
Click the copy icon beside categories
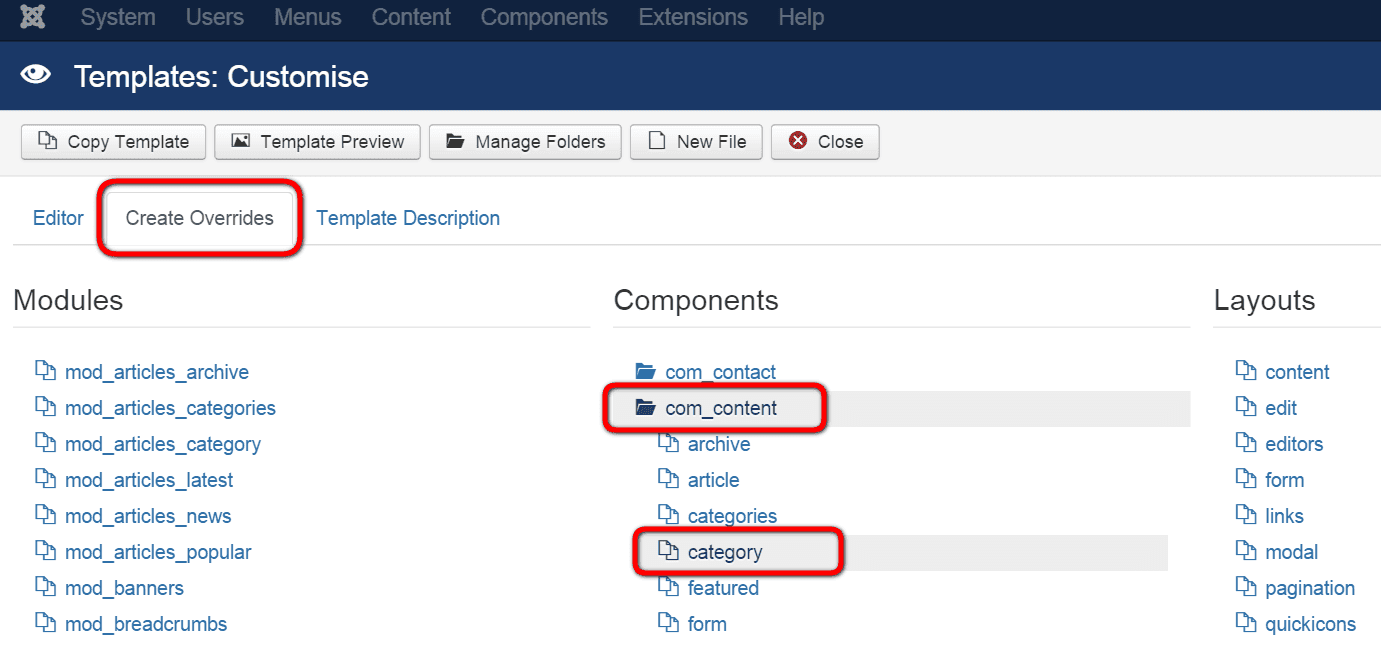[x=668, y=515]
